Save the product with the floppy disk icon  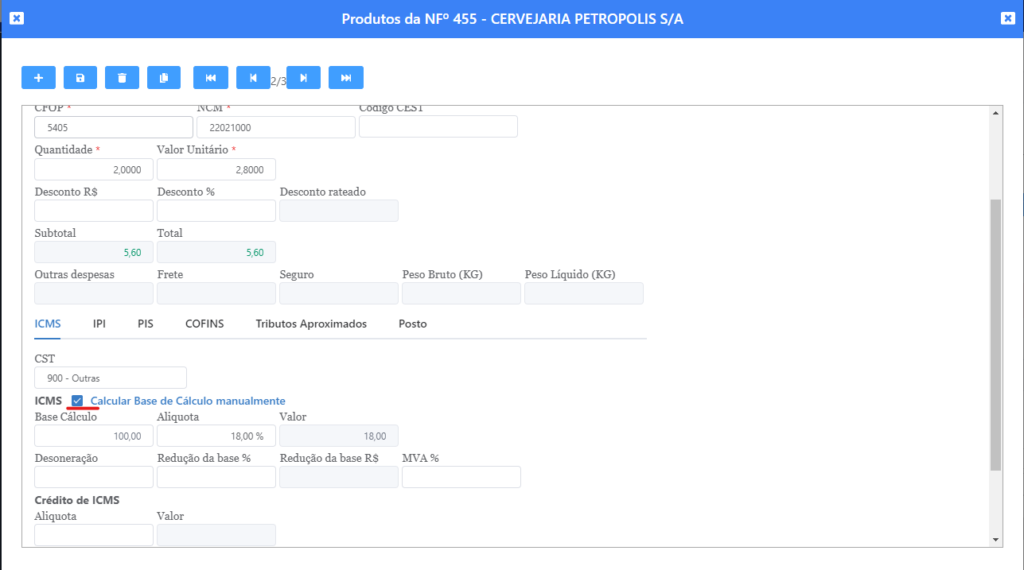click(x=80, y=78)
